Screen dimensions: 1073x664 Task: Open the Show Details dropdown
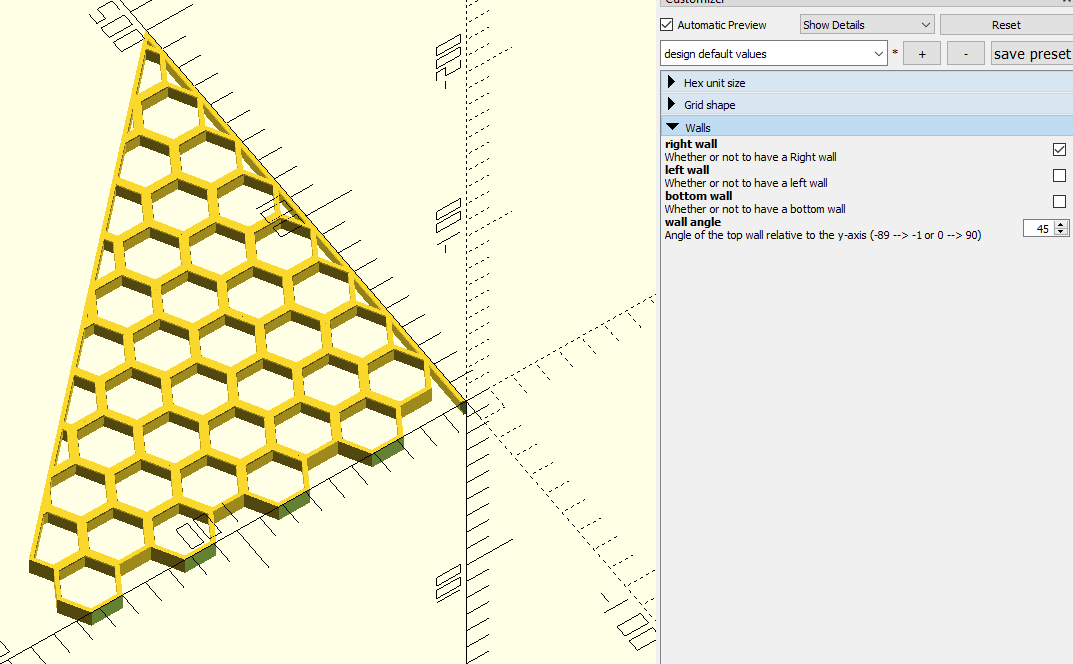[866, 25]
